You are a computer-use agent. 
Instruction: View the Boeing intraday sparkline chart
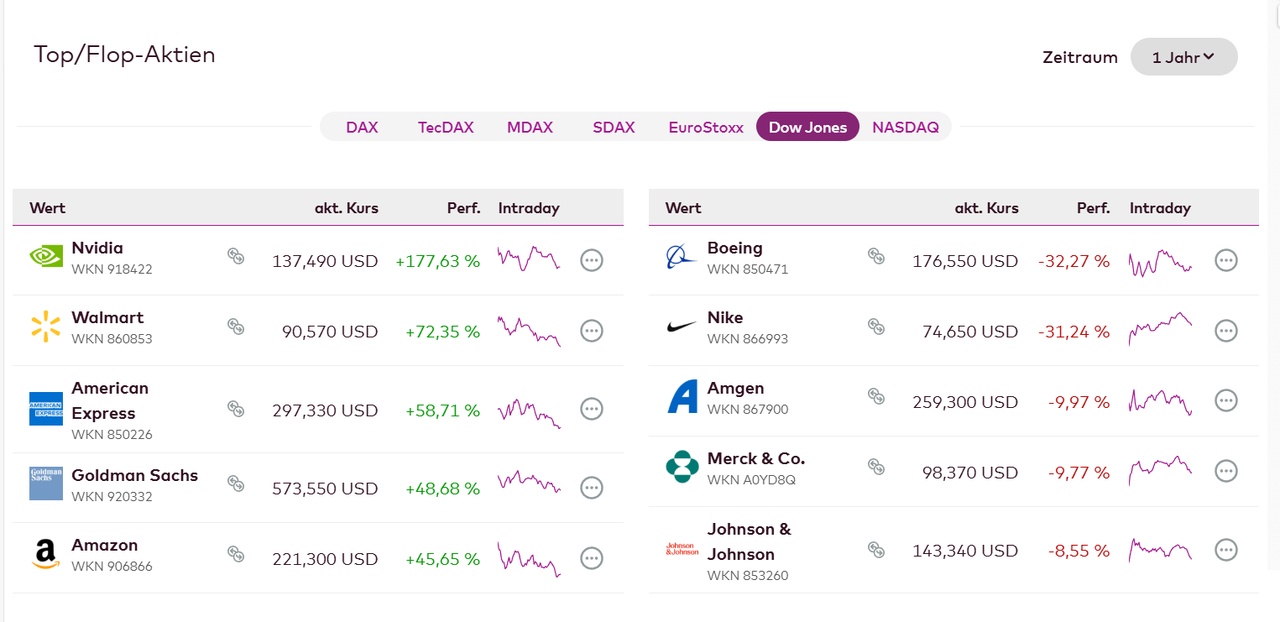pyautogui.click(x=1160, y=262)
